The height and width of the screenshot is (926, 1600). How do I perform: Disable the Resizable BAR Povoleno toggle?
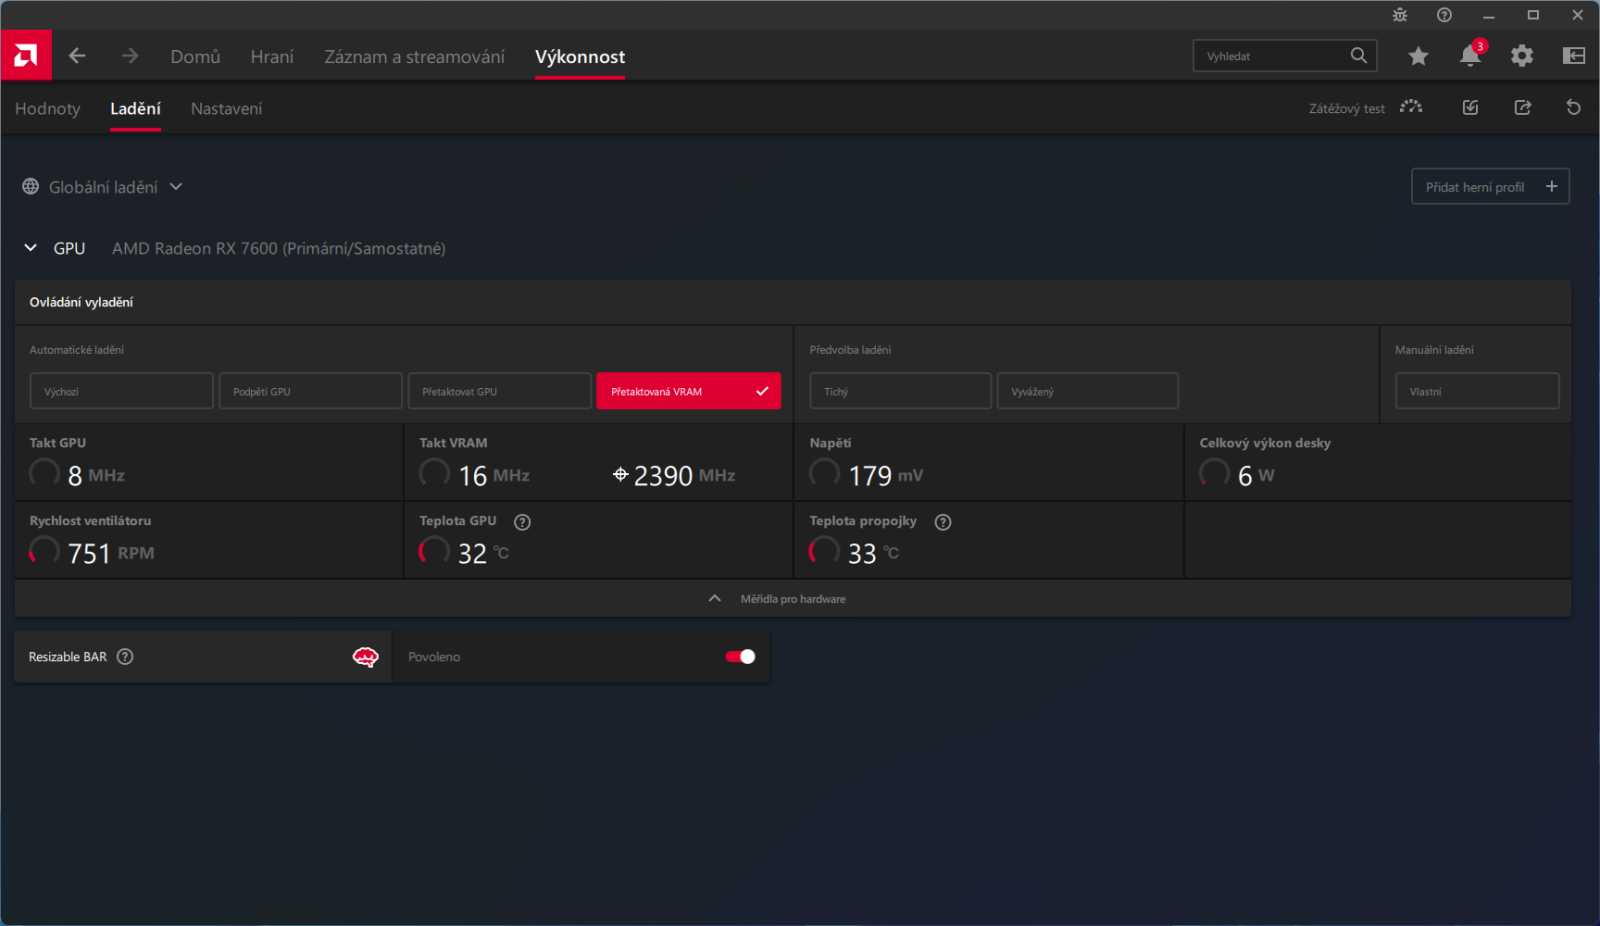tap(740, 657)
